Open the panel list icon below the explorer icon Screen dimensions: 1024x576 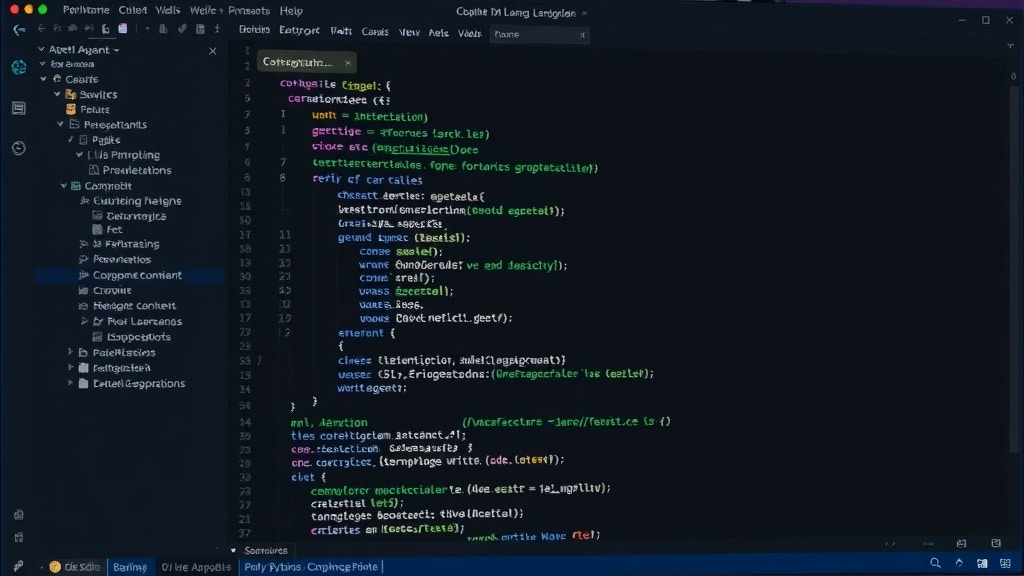click(18, 108)
